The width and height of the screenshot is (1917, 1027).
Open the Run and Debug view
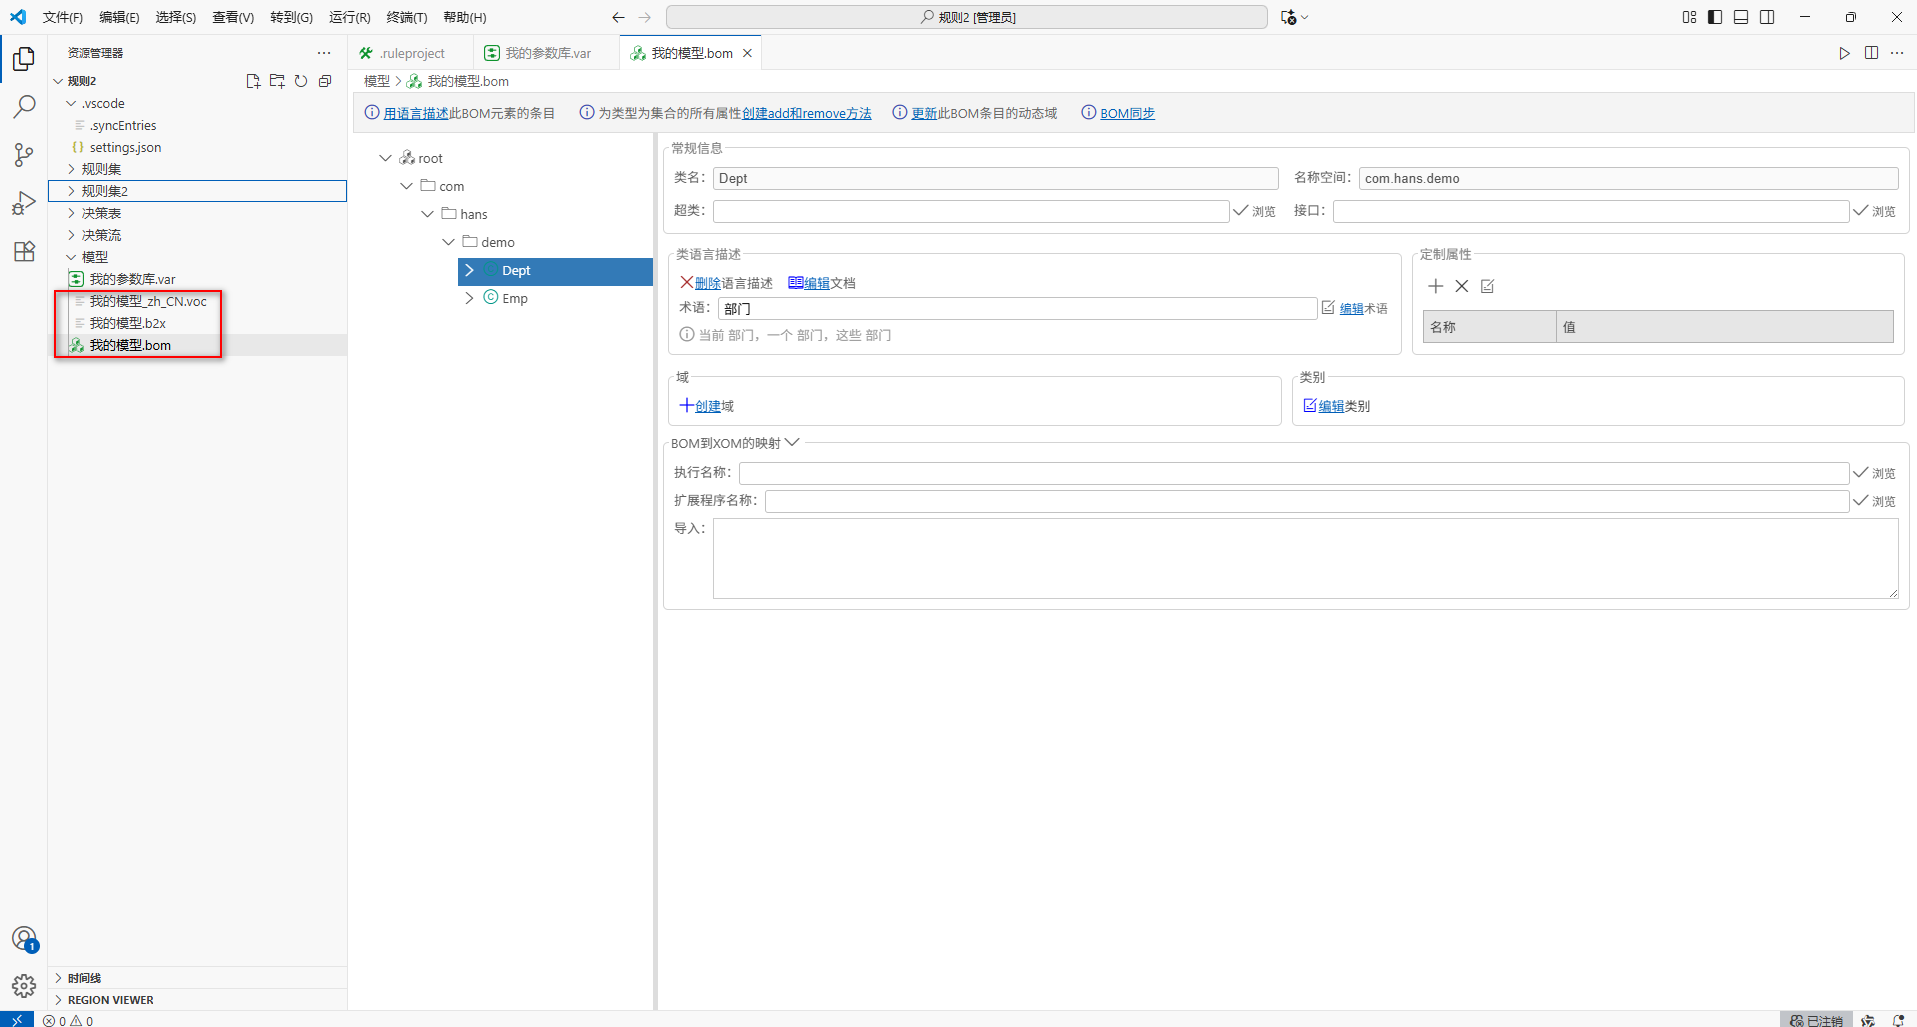coord(24,203)
